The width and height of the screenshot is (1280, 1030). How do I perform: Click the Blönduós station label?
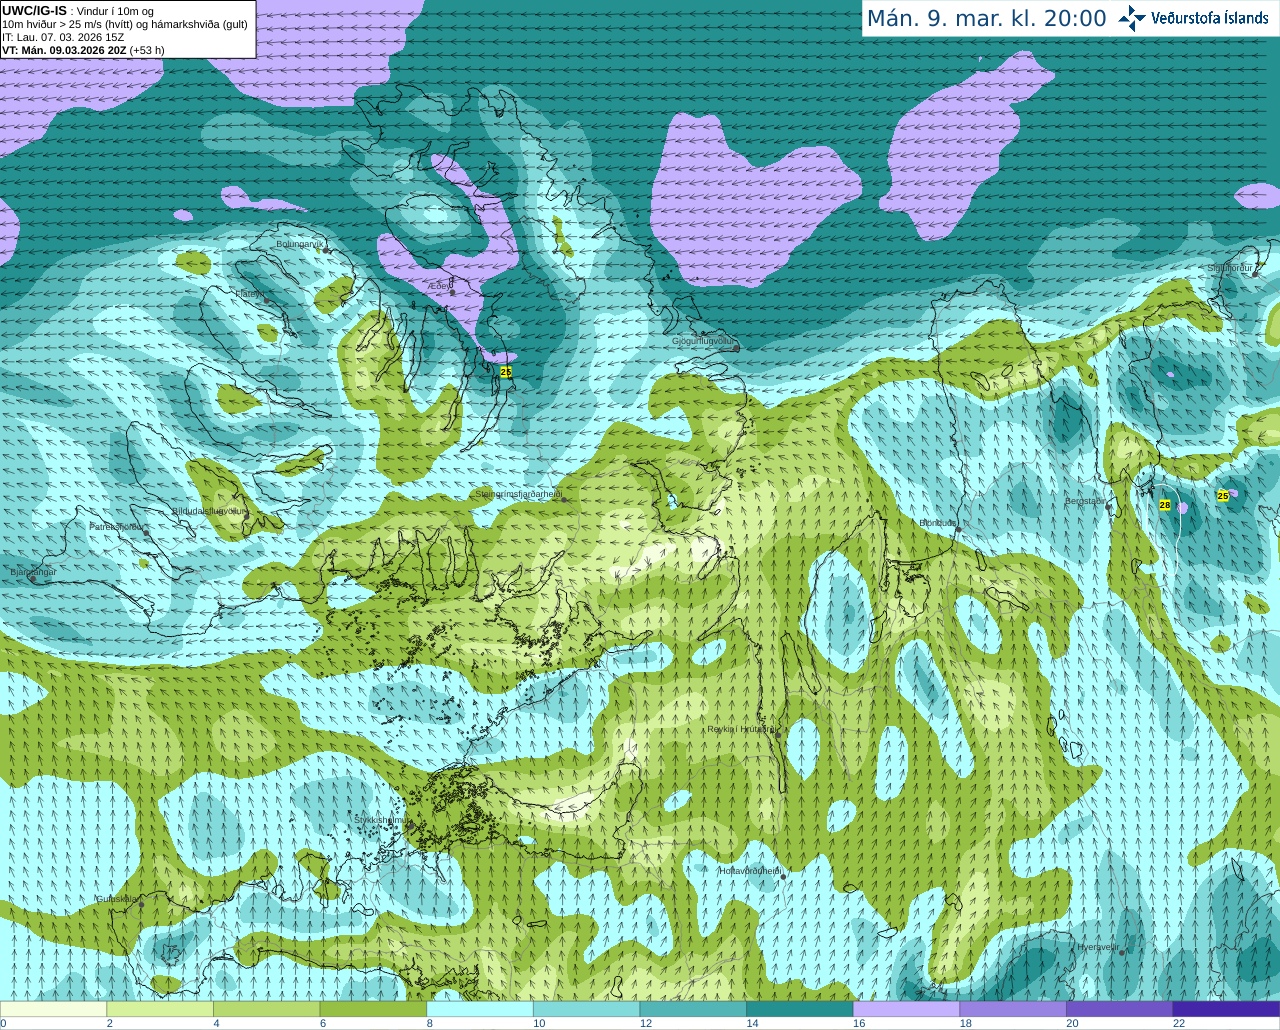[938, 522]
